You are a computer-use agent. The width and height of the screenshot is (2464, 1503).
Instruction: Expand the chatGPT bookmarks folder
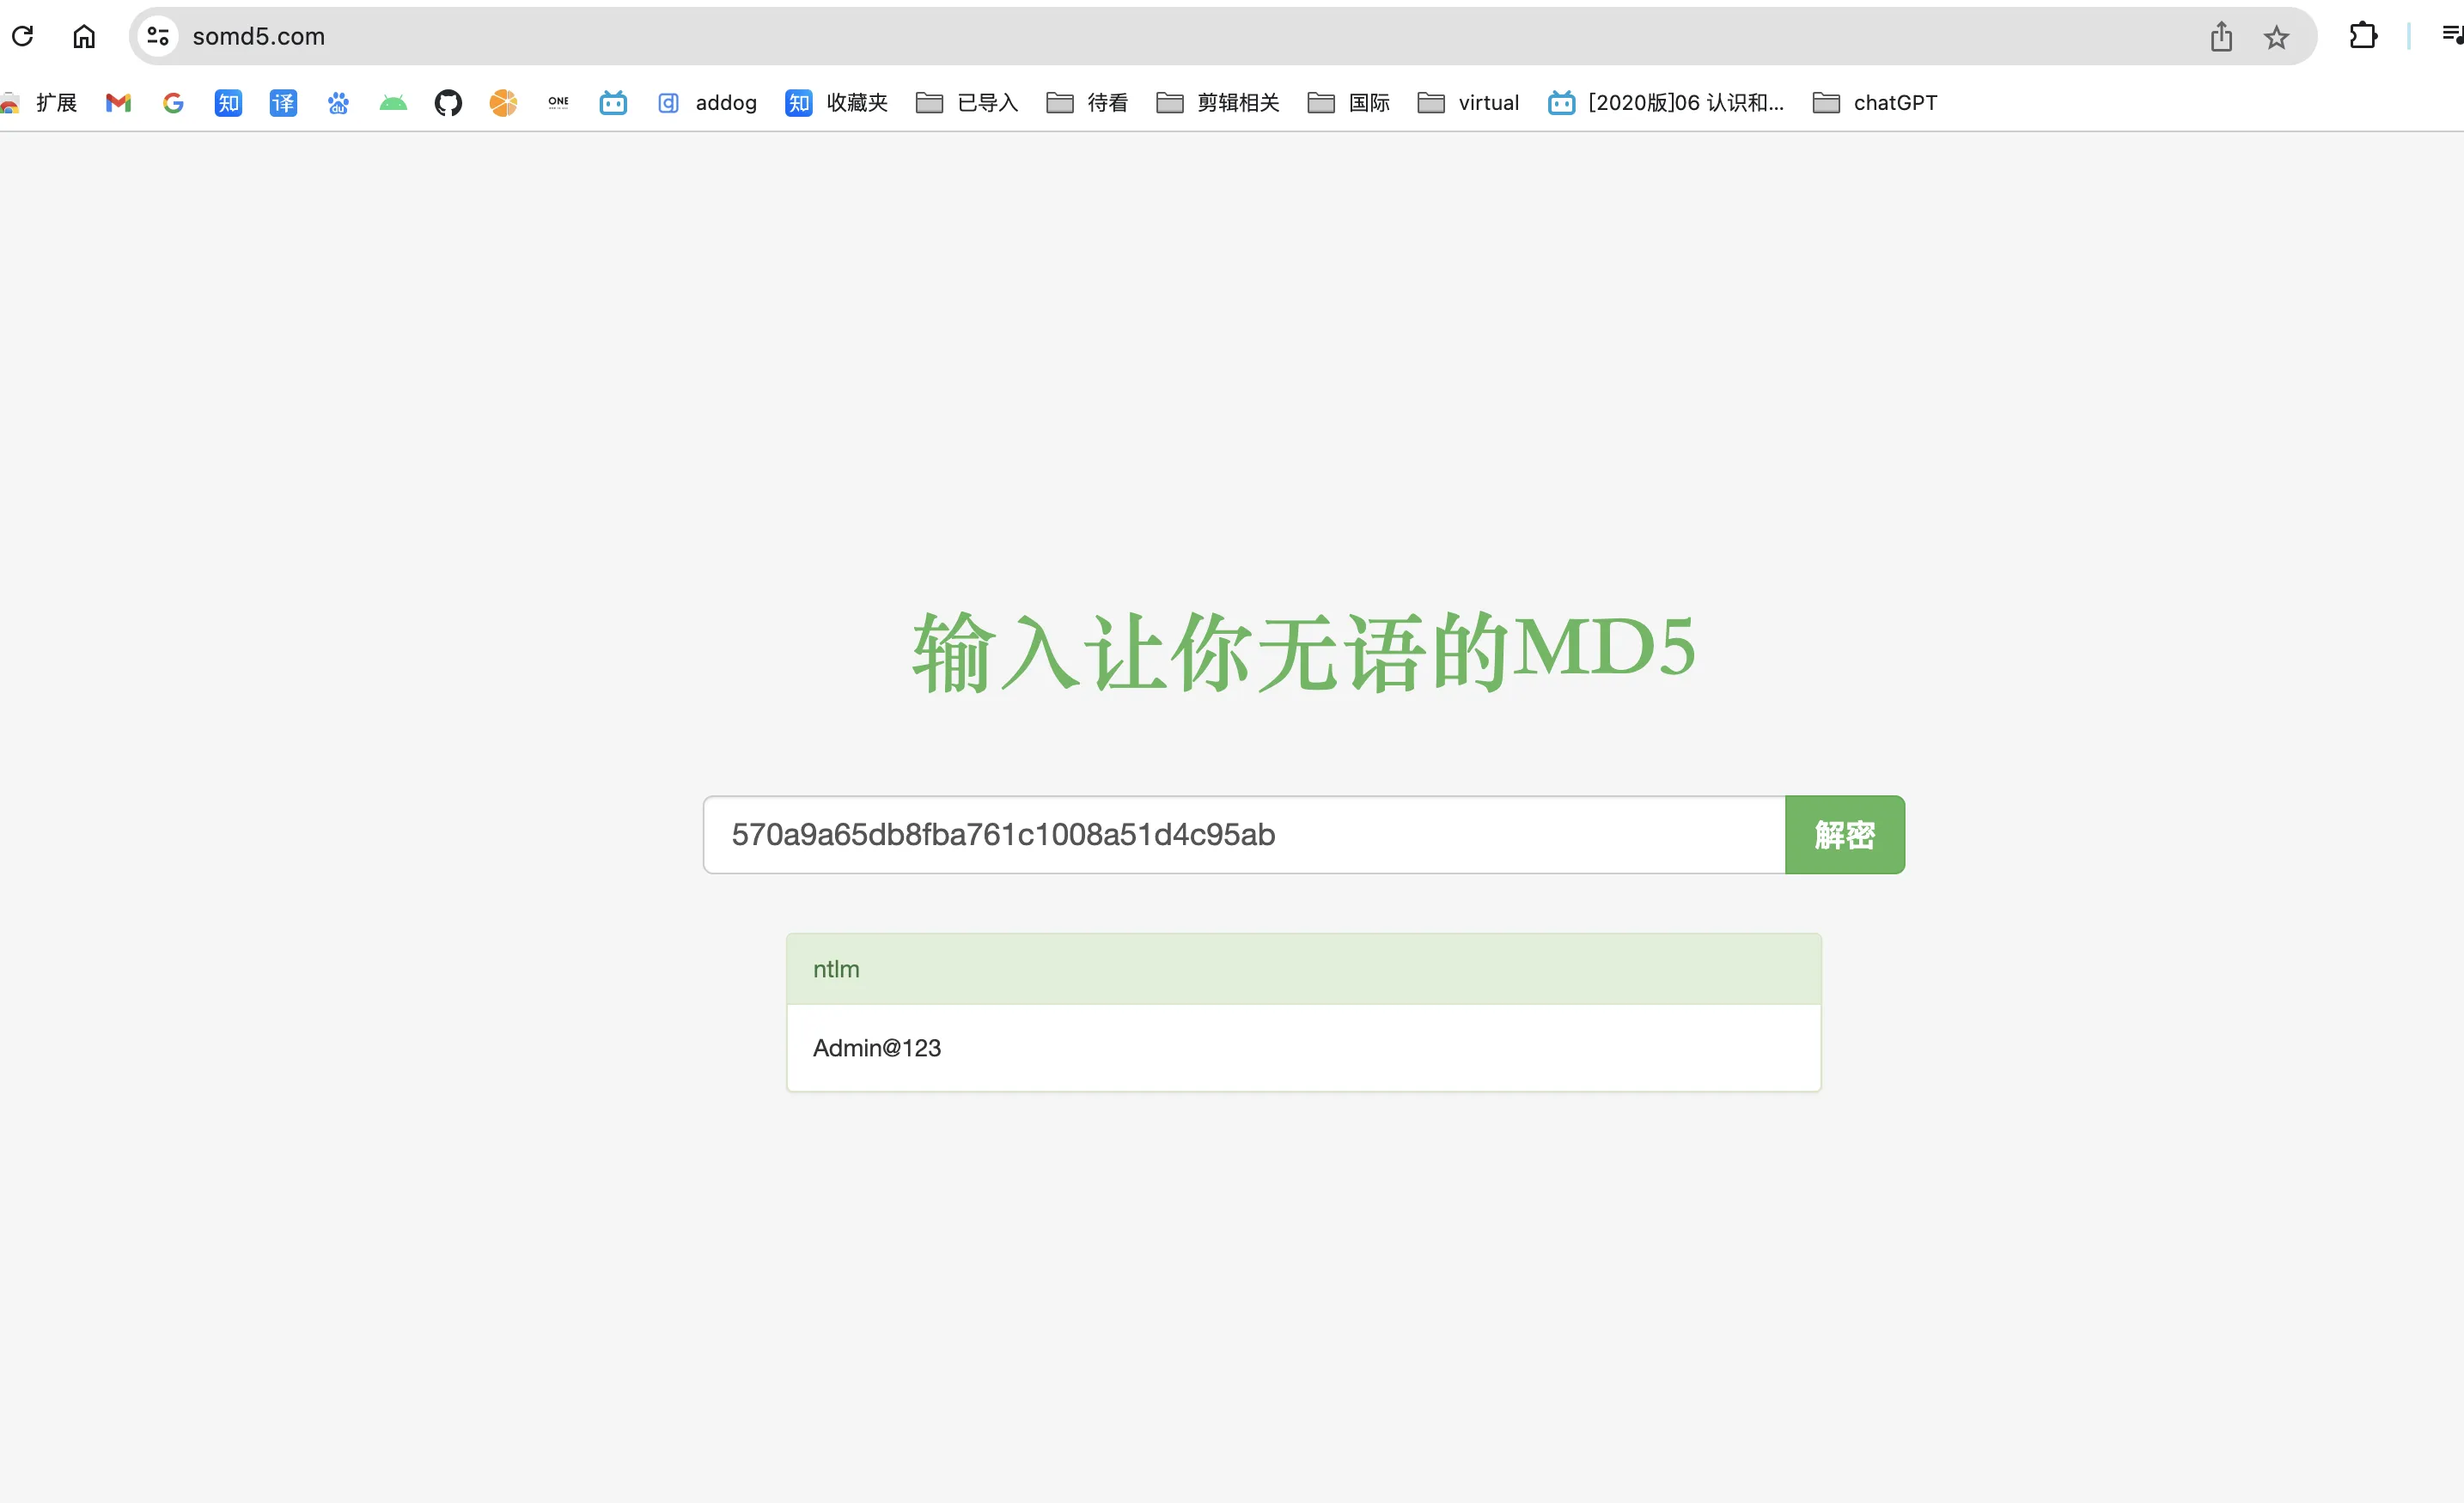pyautogui.click(x=1875, y=102)
